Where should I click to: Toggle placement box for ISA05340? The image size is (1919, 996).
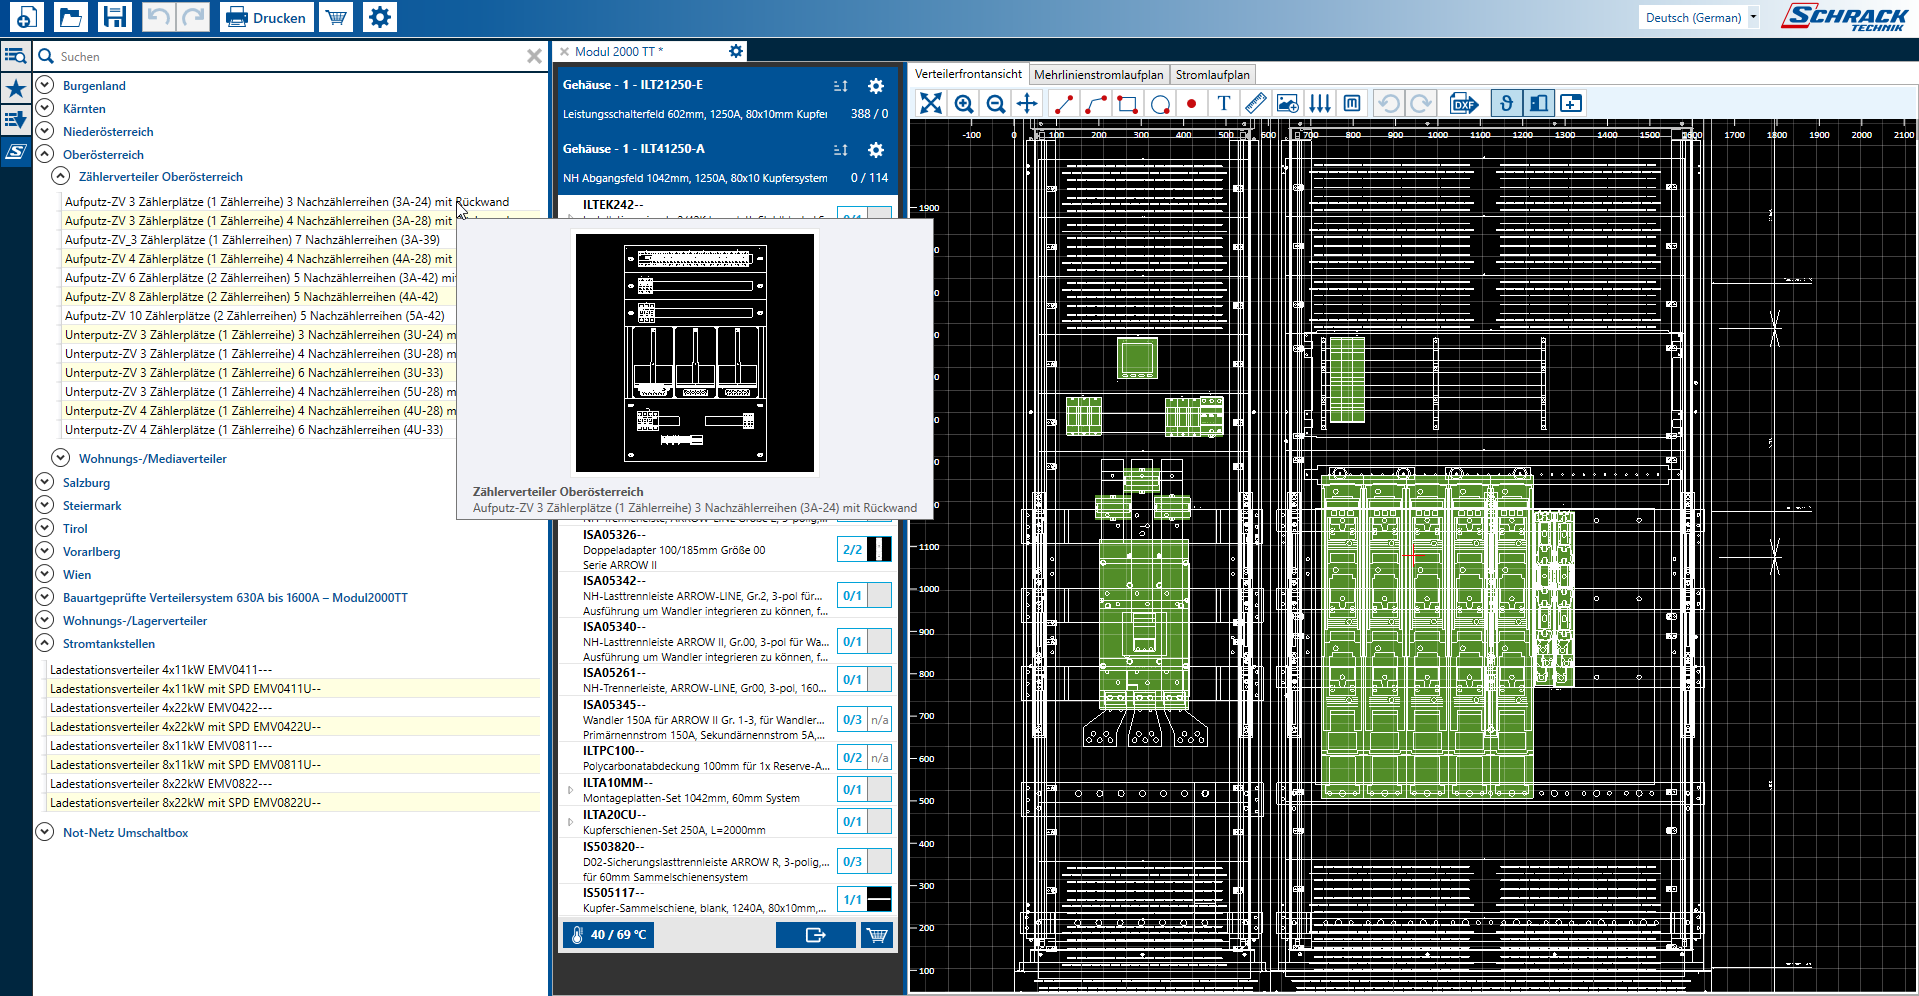[879, 642]
